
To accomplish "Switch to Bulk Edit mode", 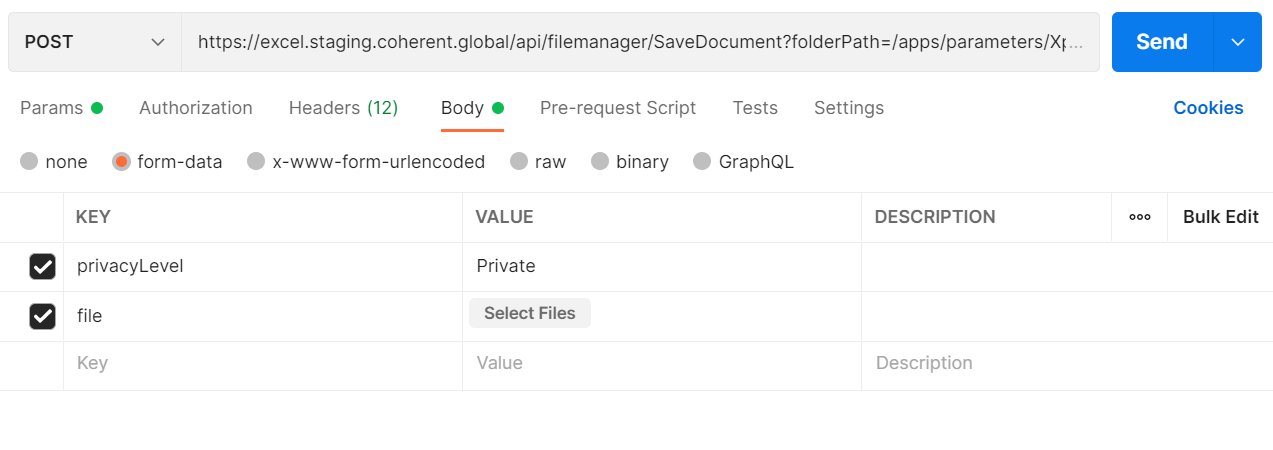I will pyautogui.click(x=1220, y=217).
